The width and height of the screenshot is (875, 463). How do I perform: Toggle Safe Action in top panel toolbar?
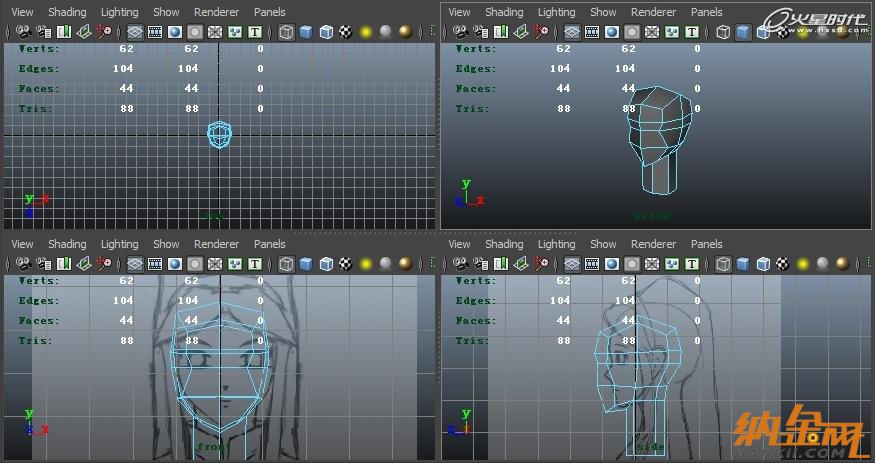tap(235, 32)
